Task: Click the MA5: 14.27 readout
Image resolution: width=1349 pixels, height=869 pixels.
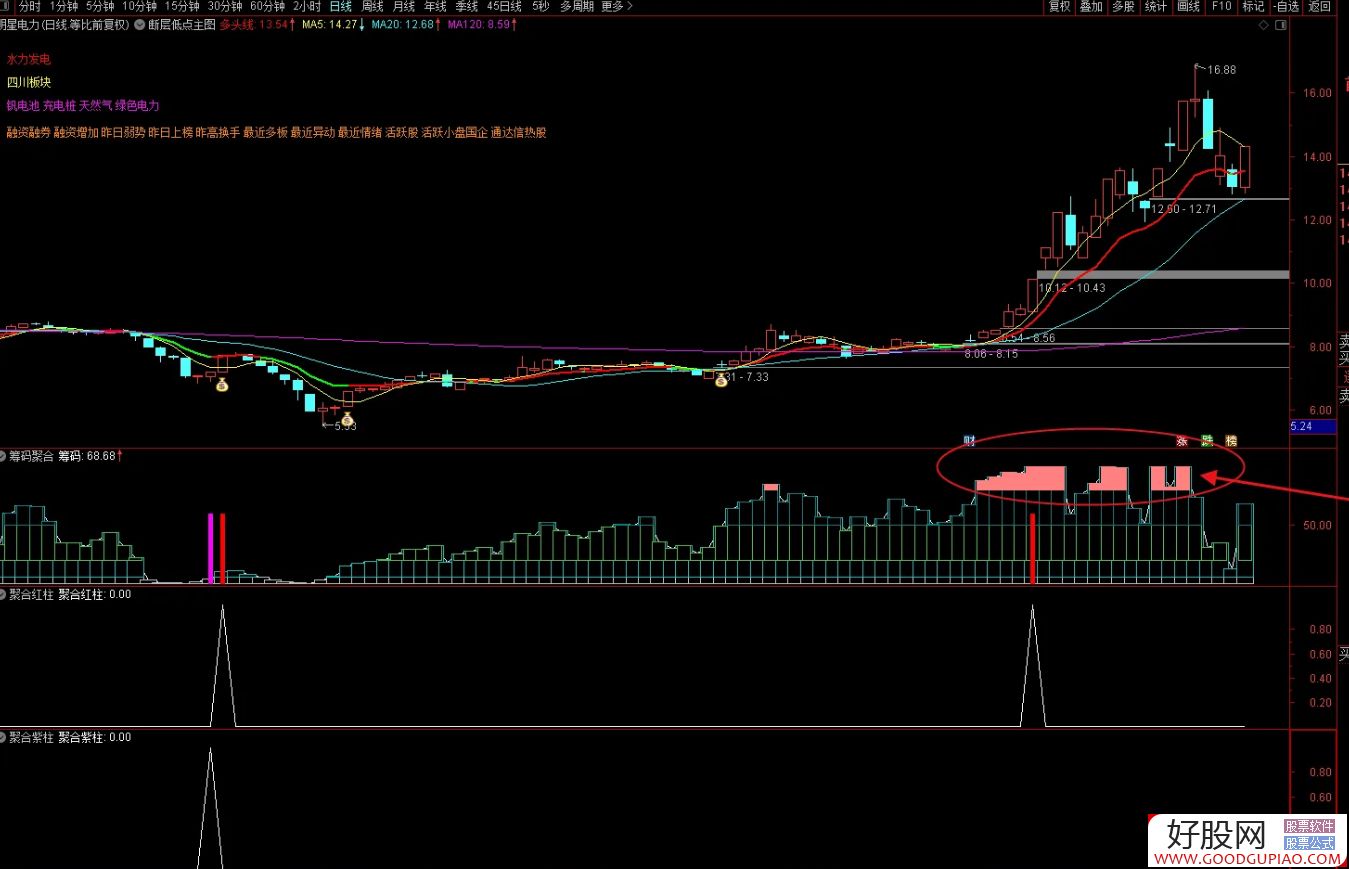Action: coord(331,24)
